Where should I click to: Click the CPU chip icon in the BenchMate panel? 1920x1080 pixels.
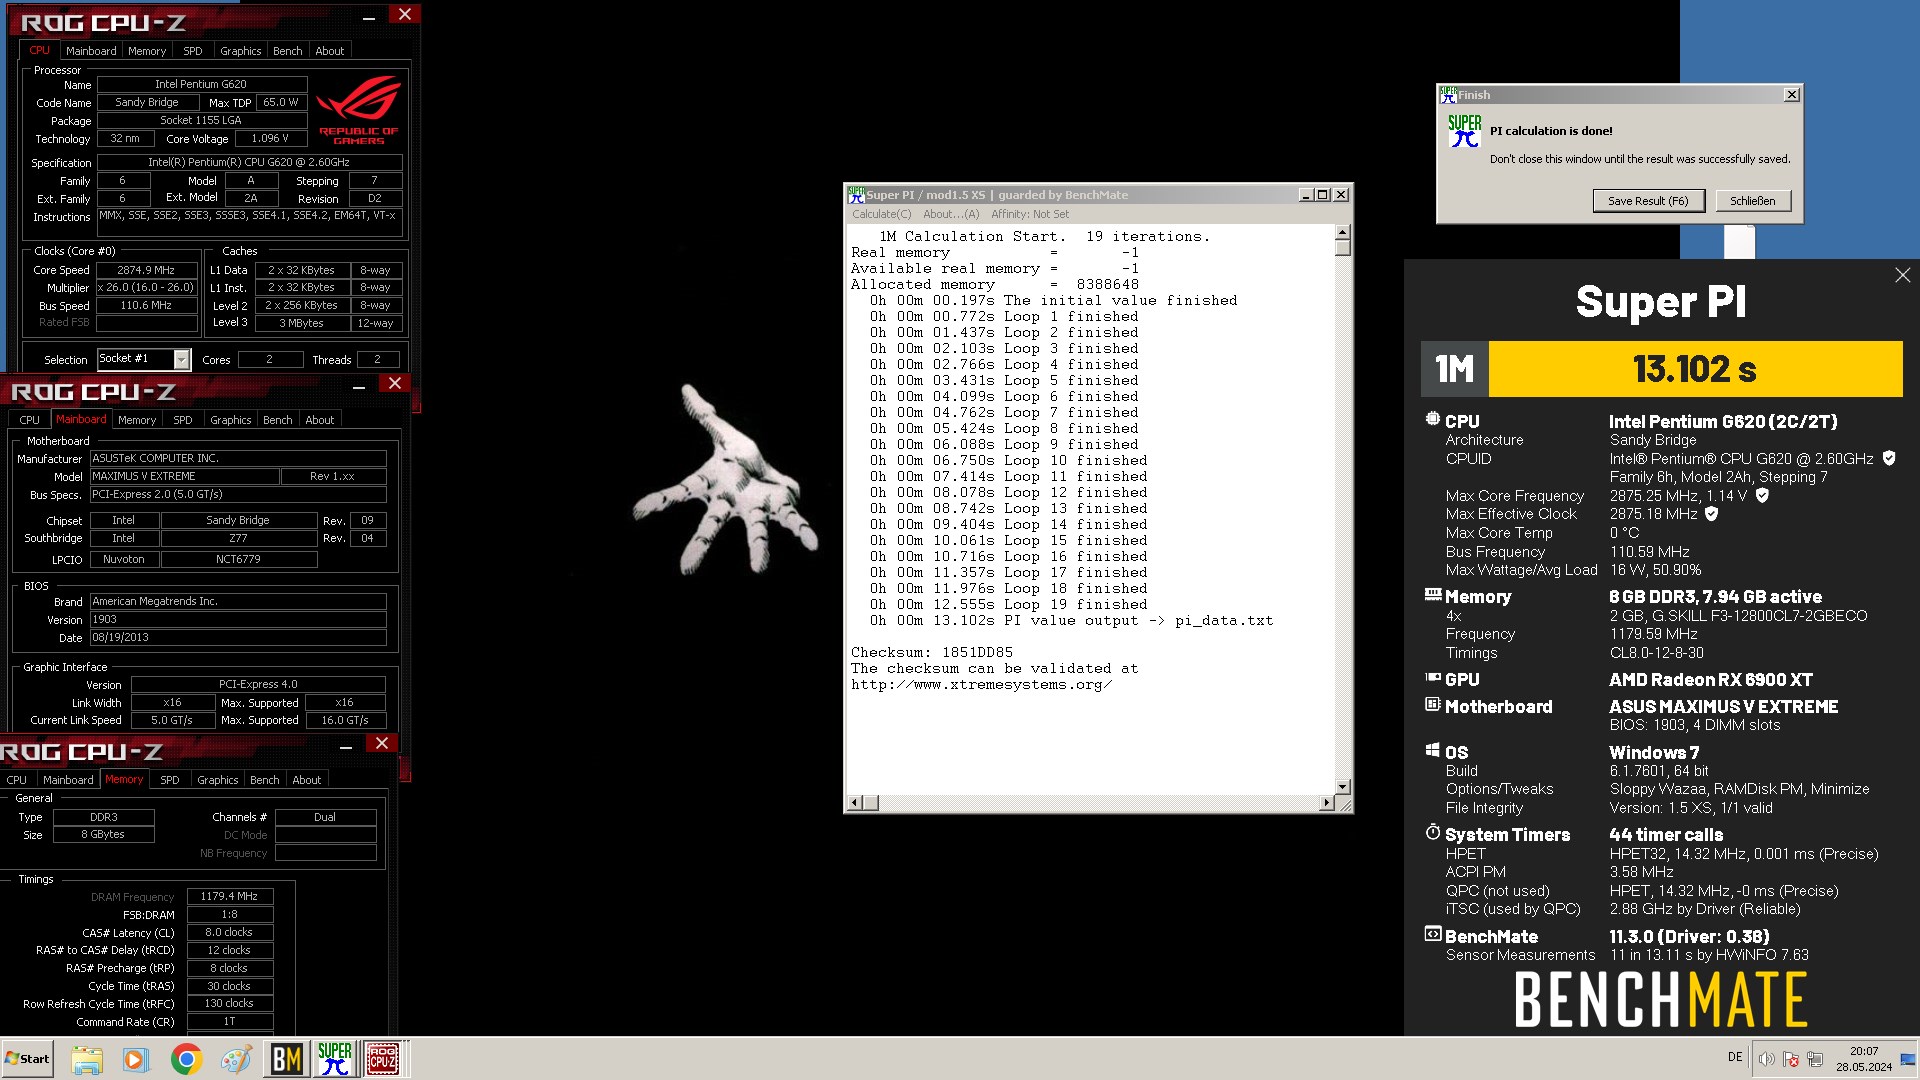[x=1433, y=420]
